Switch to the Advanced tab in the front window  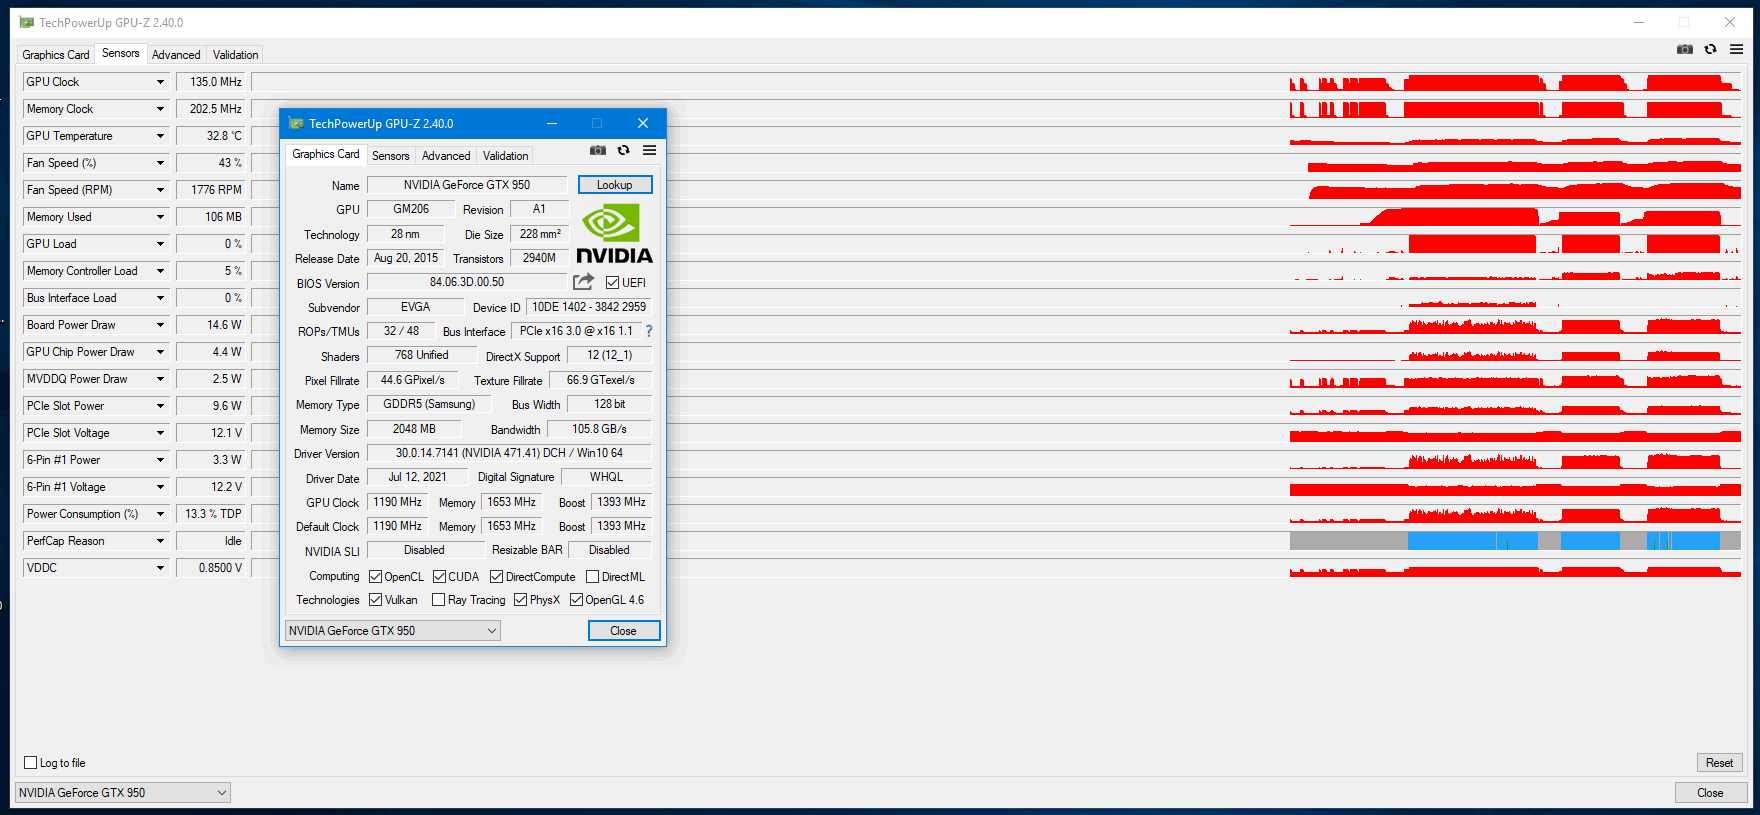(x=446, y=156)
